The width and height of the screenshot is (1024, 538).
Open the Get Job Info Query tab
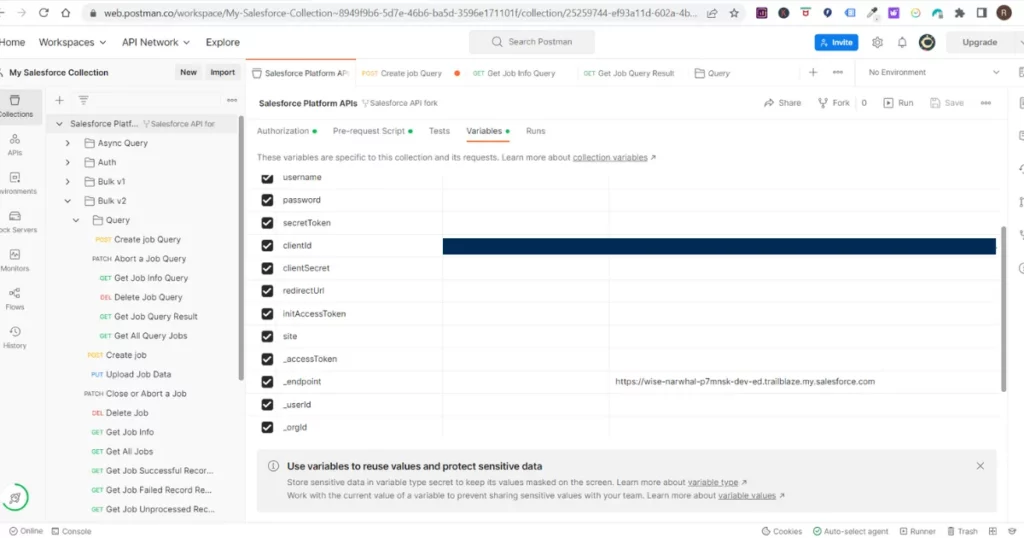(x=514, y=73)
